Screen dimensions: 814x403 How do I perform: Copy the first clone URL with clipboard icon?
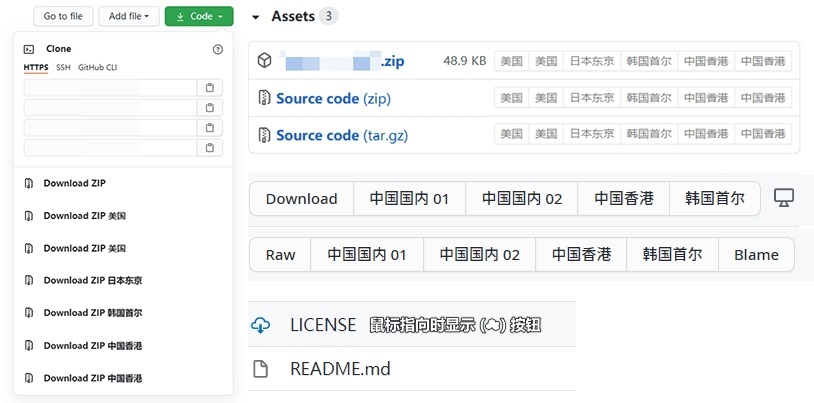click(209, 88)
